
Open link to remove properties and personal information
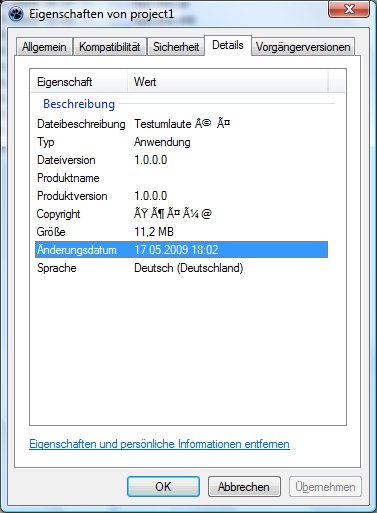coord(159,444)
